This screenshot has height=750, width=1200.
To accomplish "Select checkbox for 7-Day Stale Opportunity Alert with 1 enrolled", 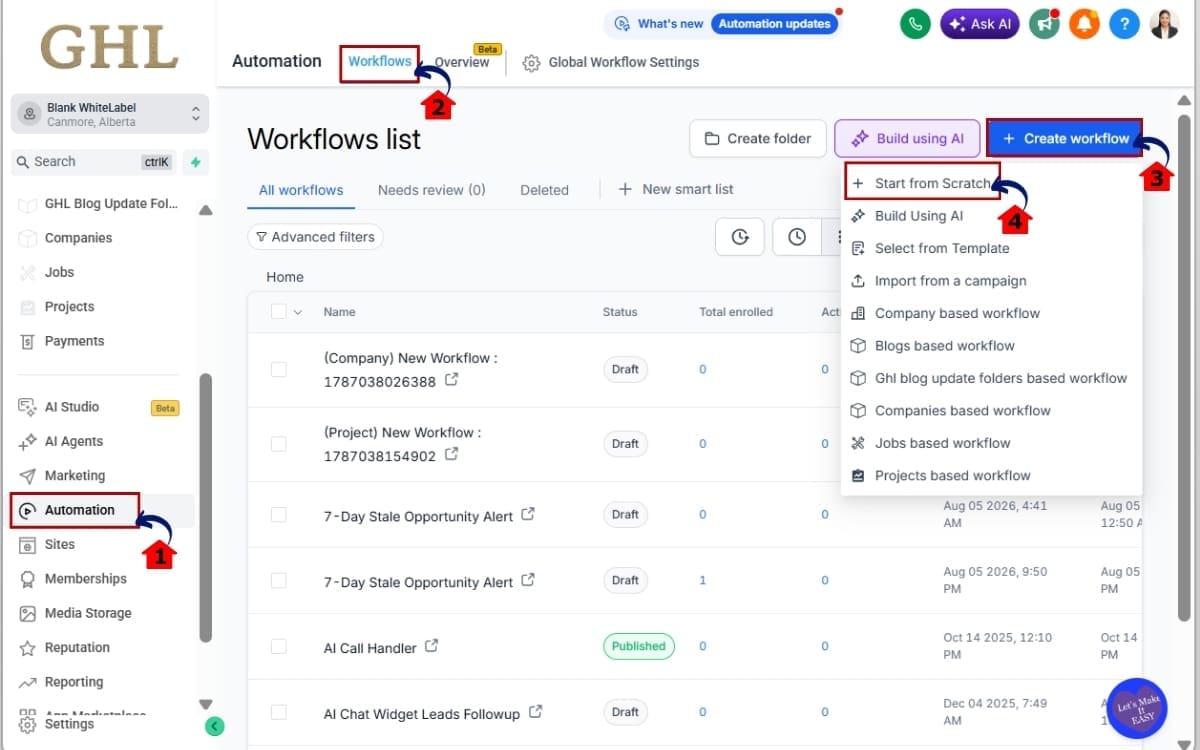I will coord(279,580).
